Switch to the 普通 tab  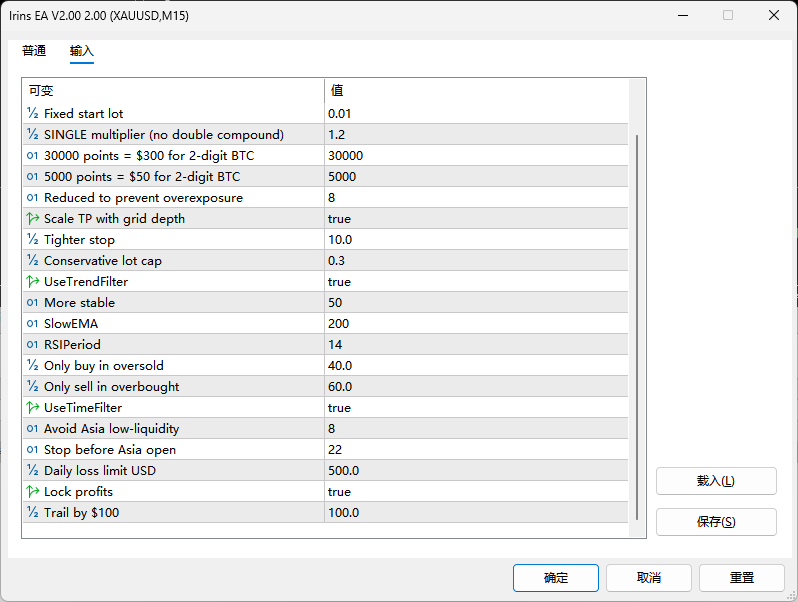coord(34,51)
